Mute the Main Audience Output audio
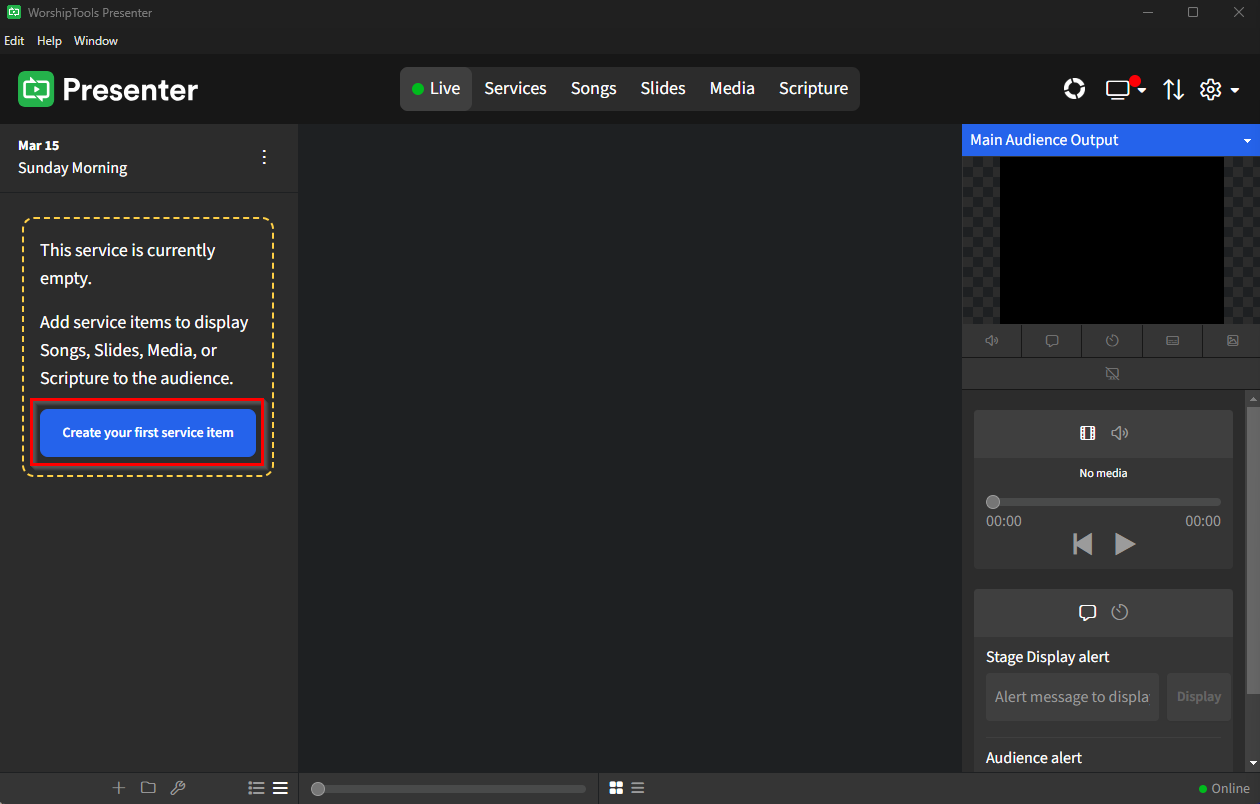This screenshot has height=804, width=1260. pos(991,340)
